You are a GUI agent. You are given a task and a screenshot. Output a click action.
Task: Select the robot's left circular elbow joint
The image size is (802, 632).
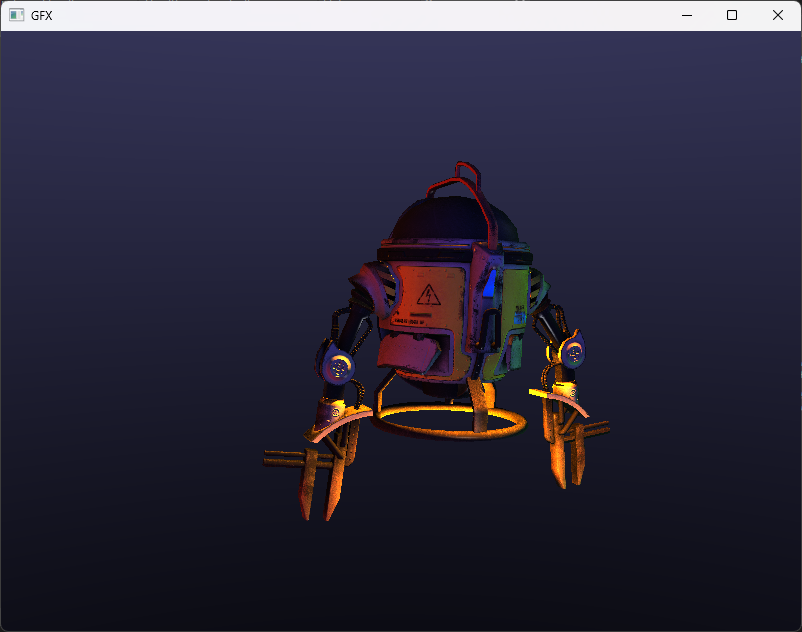(x=338, y=367)
